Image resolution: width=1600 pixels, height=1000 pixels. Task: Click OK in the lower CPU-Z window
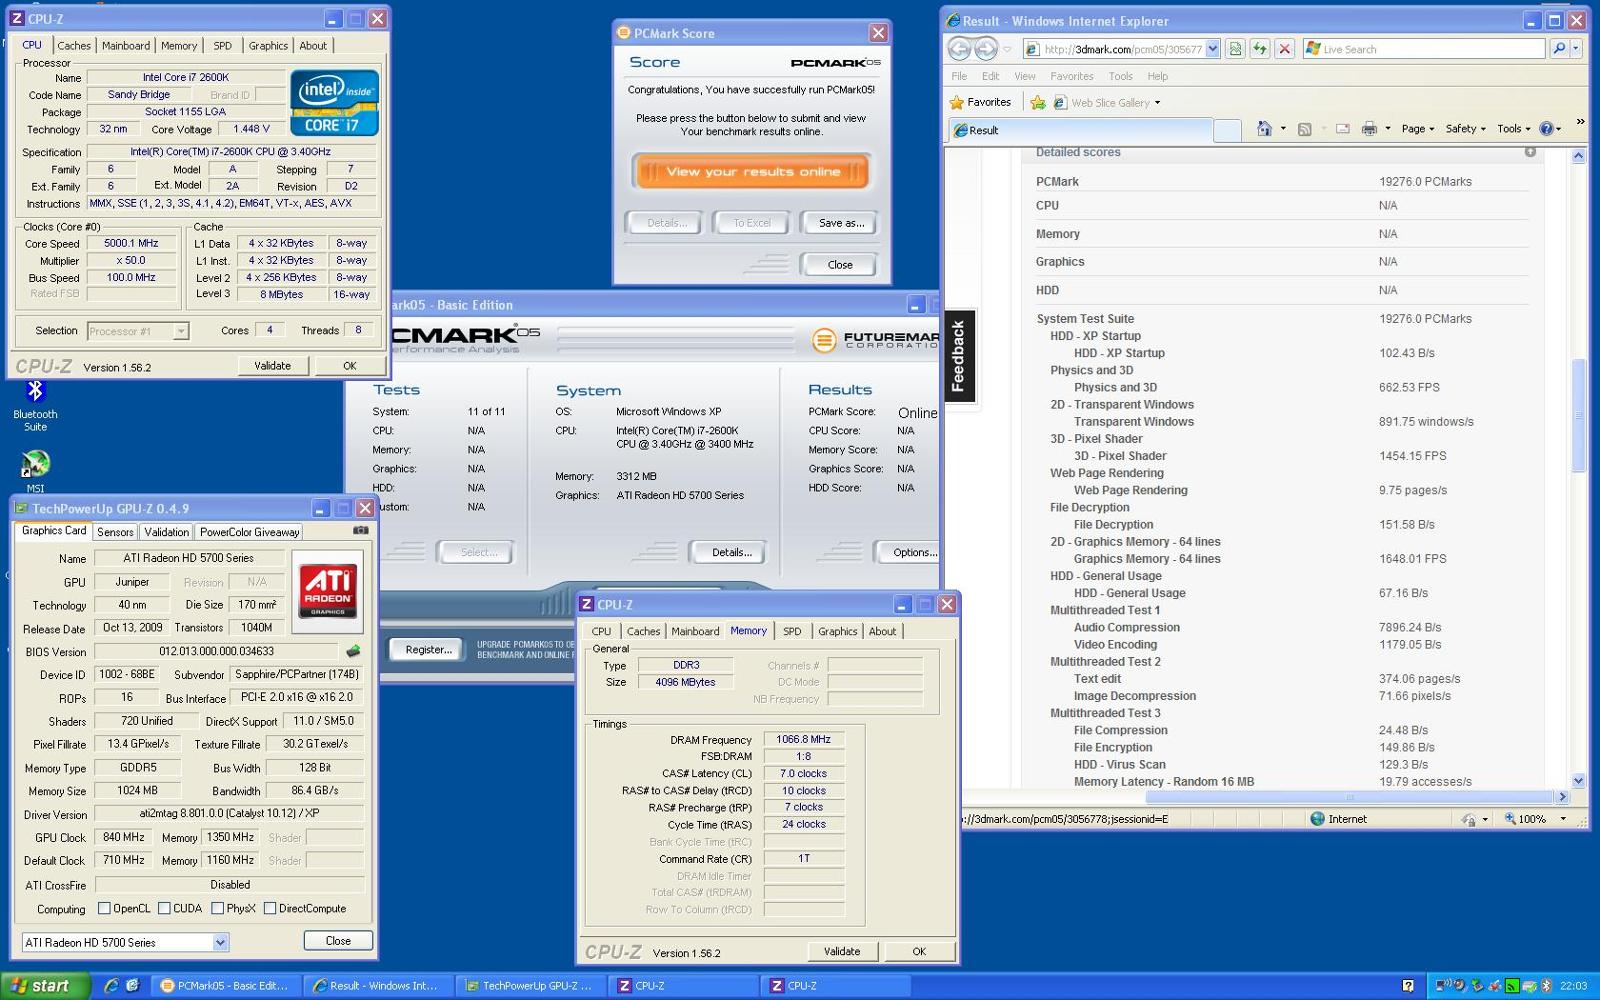pyautogui.click(x=919, y=952)
